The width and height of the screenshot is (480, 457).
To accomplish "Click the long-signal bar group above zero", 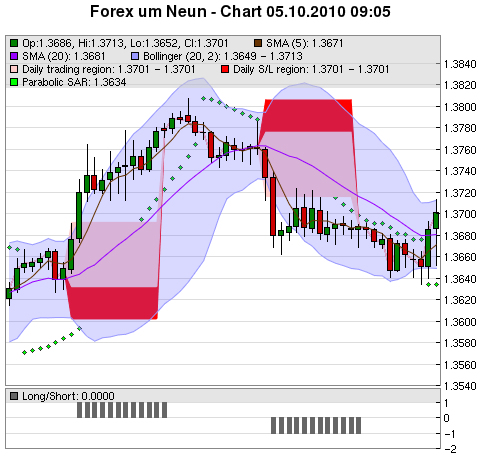I will pyautogui.click(x=122, y=410).
